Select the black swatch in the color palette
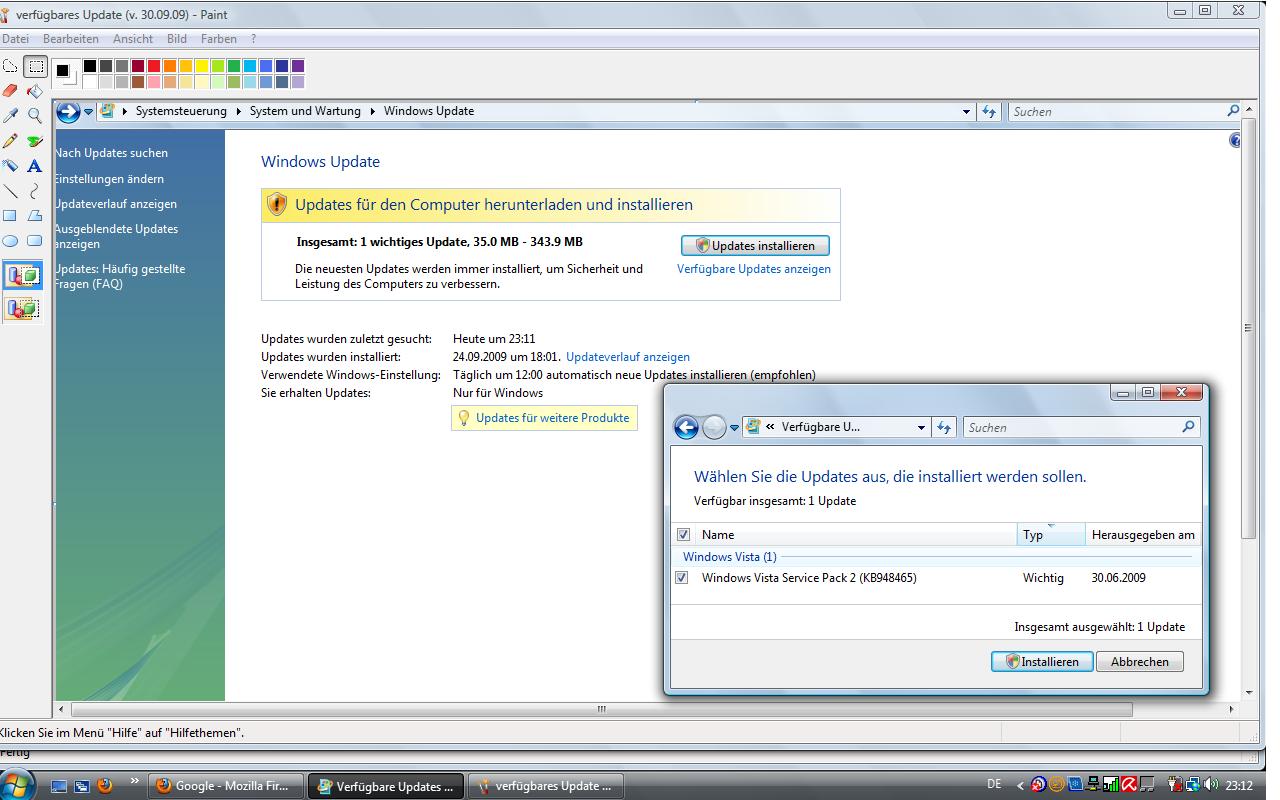This screenshot has height=800, width=1280. pyautogui.click(x=90, y=66)
